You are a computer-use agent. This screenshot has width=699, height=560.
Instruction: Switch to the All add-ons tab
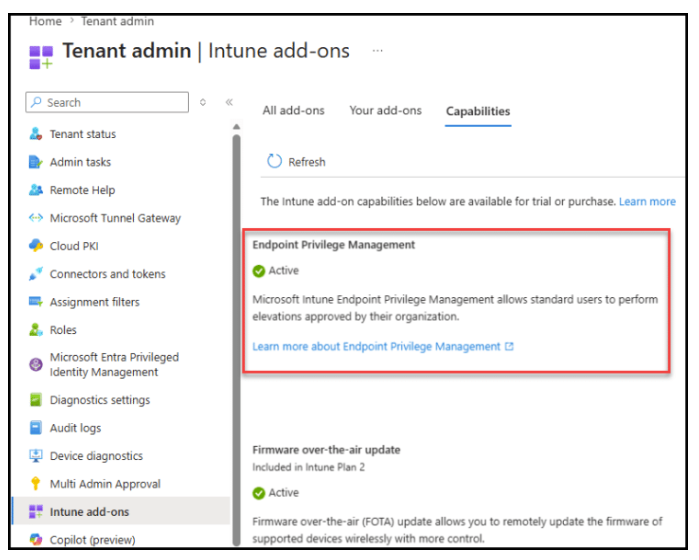(x=293, y=111)
